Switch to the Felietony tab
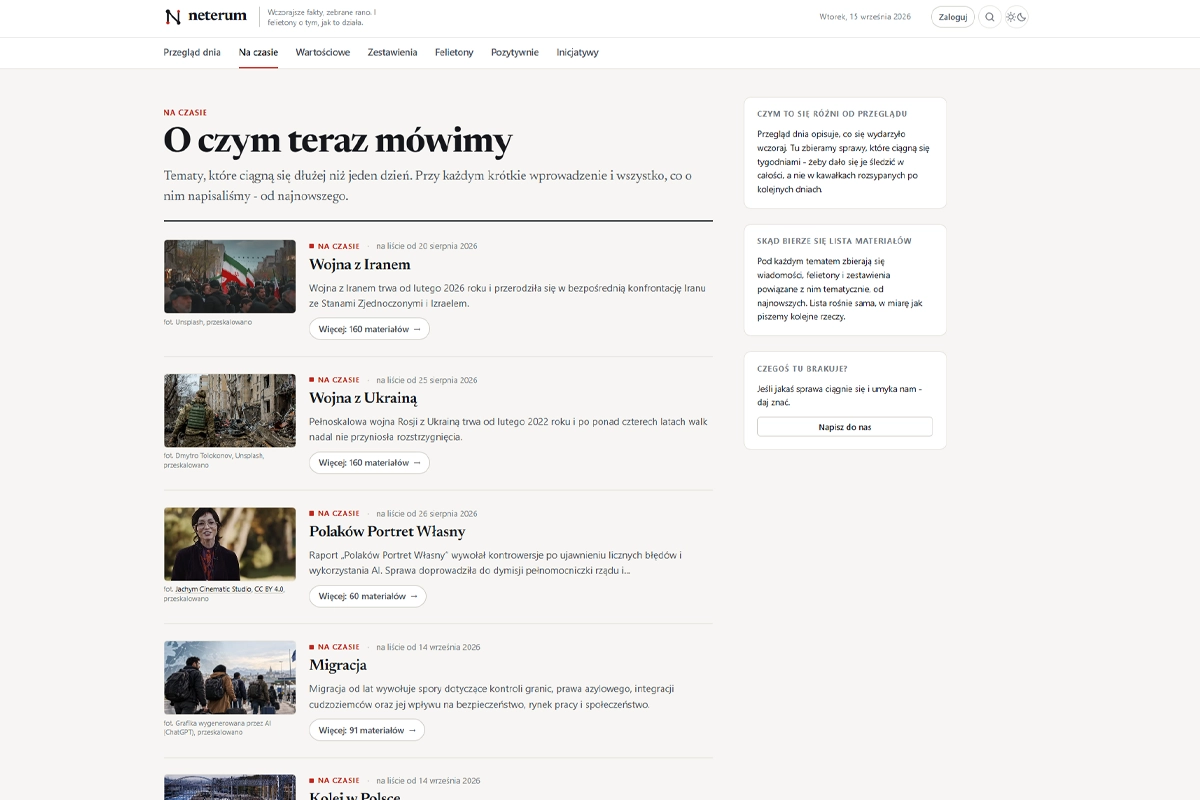The height and width of the screenshot is (800, 1200). (x=454, y=52)
